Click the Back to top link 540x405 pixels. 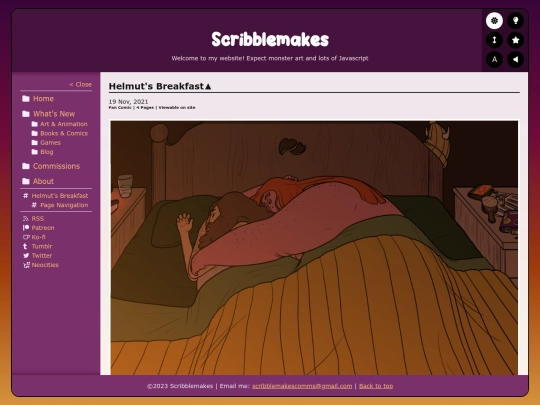click(376, 386)
